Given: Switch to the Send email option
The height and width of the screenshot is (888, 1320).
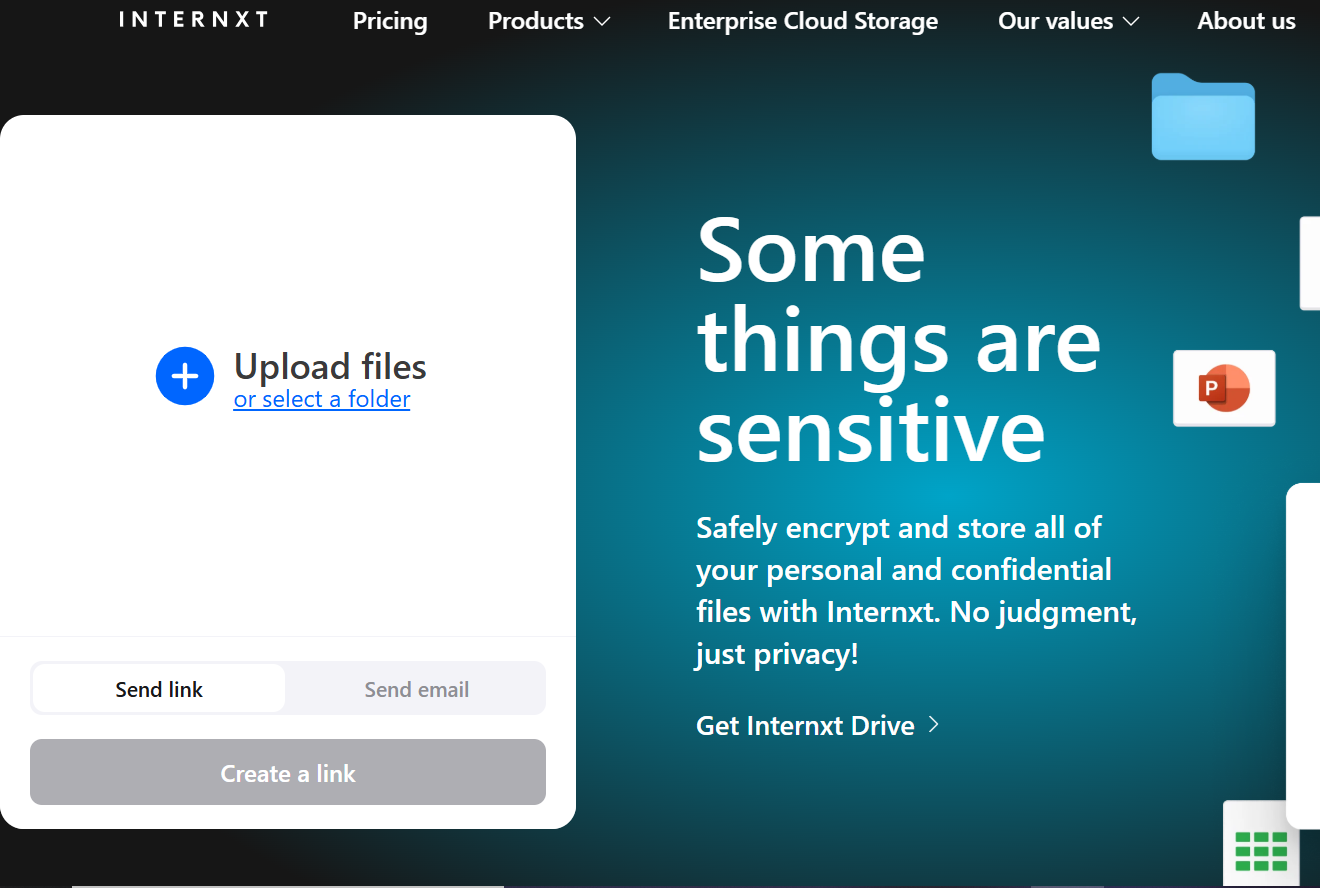Looking at the screenshot, I should pos(416,689).
